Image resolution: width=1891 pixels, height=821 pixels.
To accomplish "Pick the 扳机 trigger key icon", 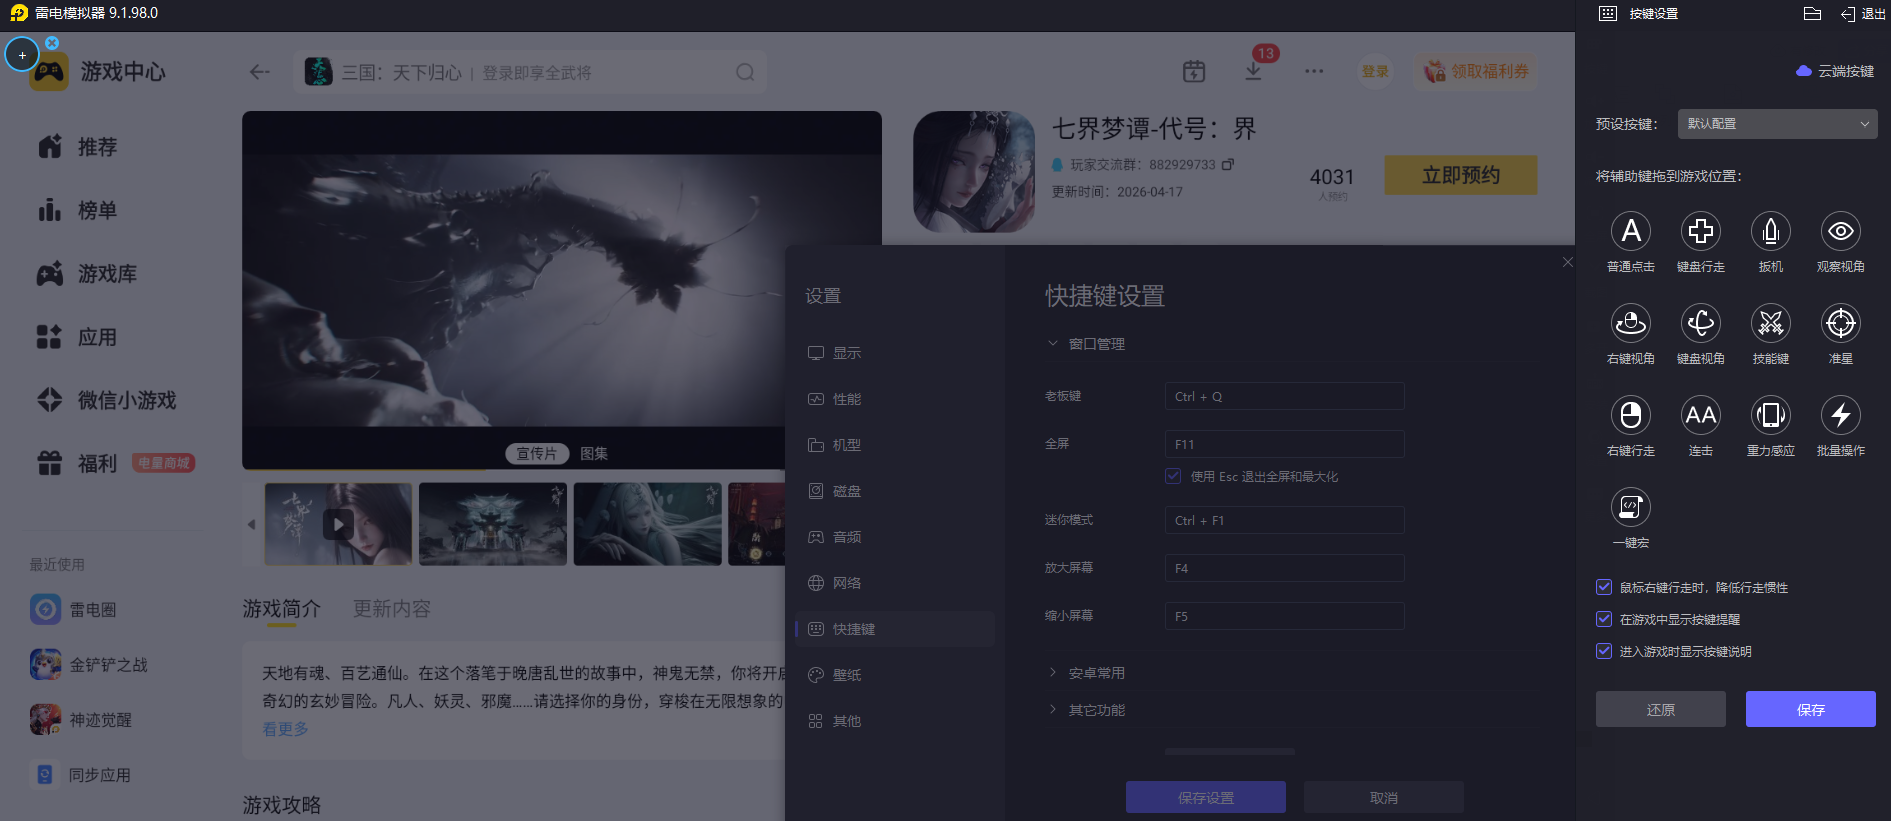I will 1770,232.
